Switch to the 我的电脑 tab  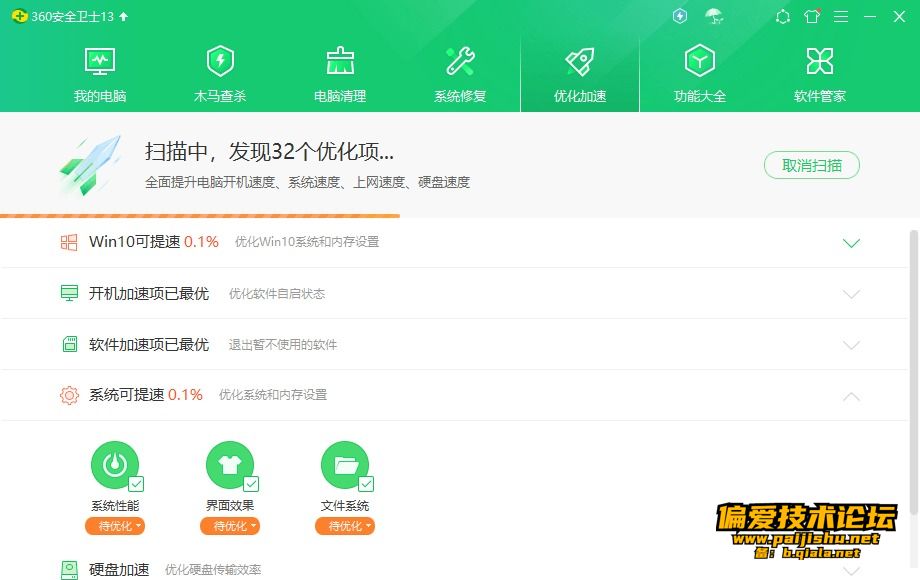[100, 74]
